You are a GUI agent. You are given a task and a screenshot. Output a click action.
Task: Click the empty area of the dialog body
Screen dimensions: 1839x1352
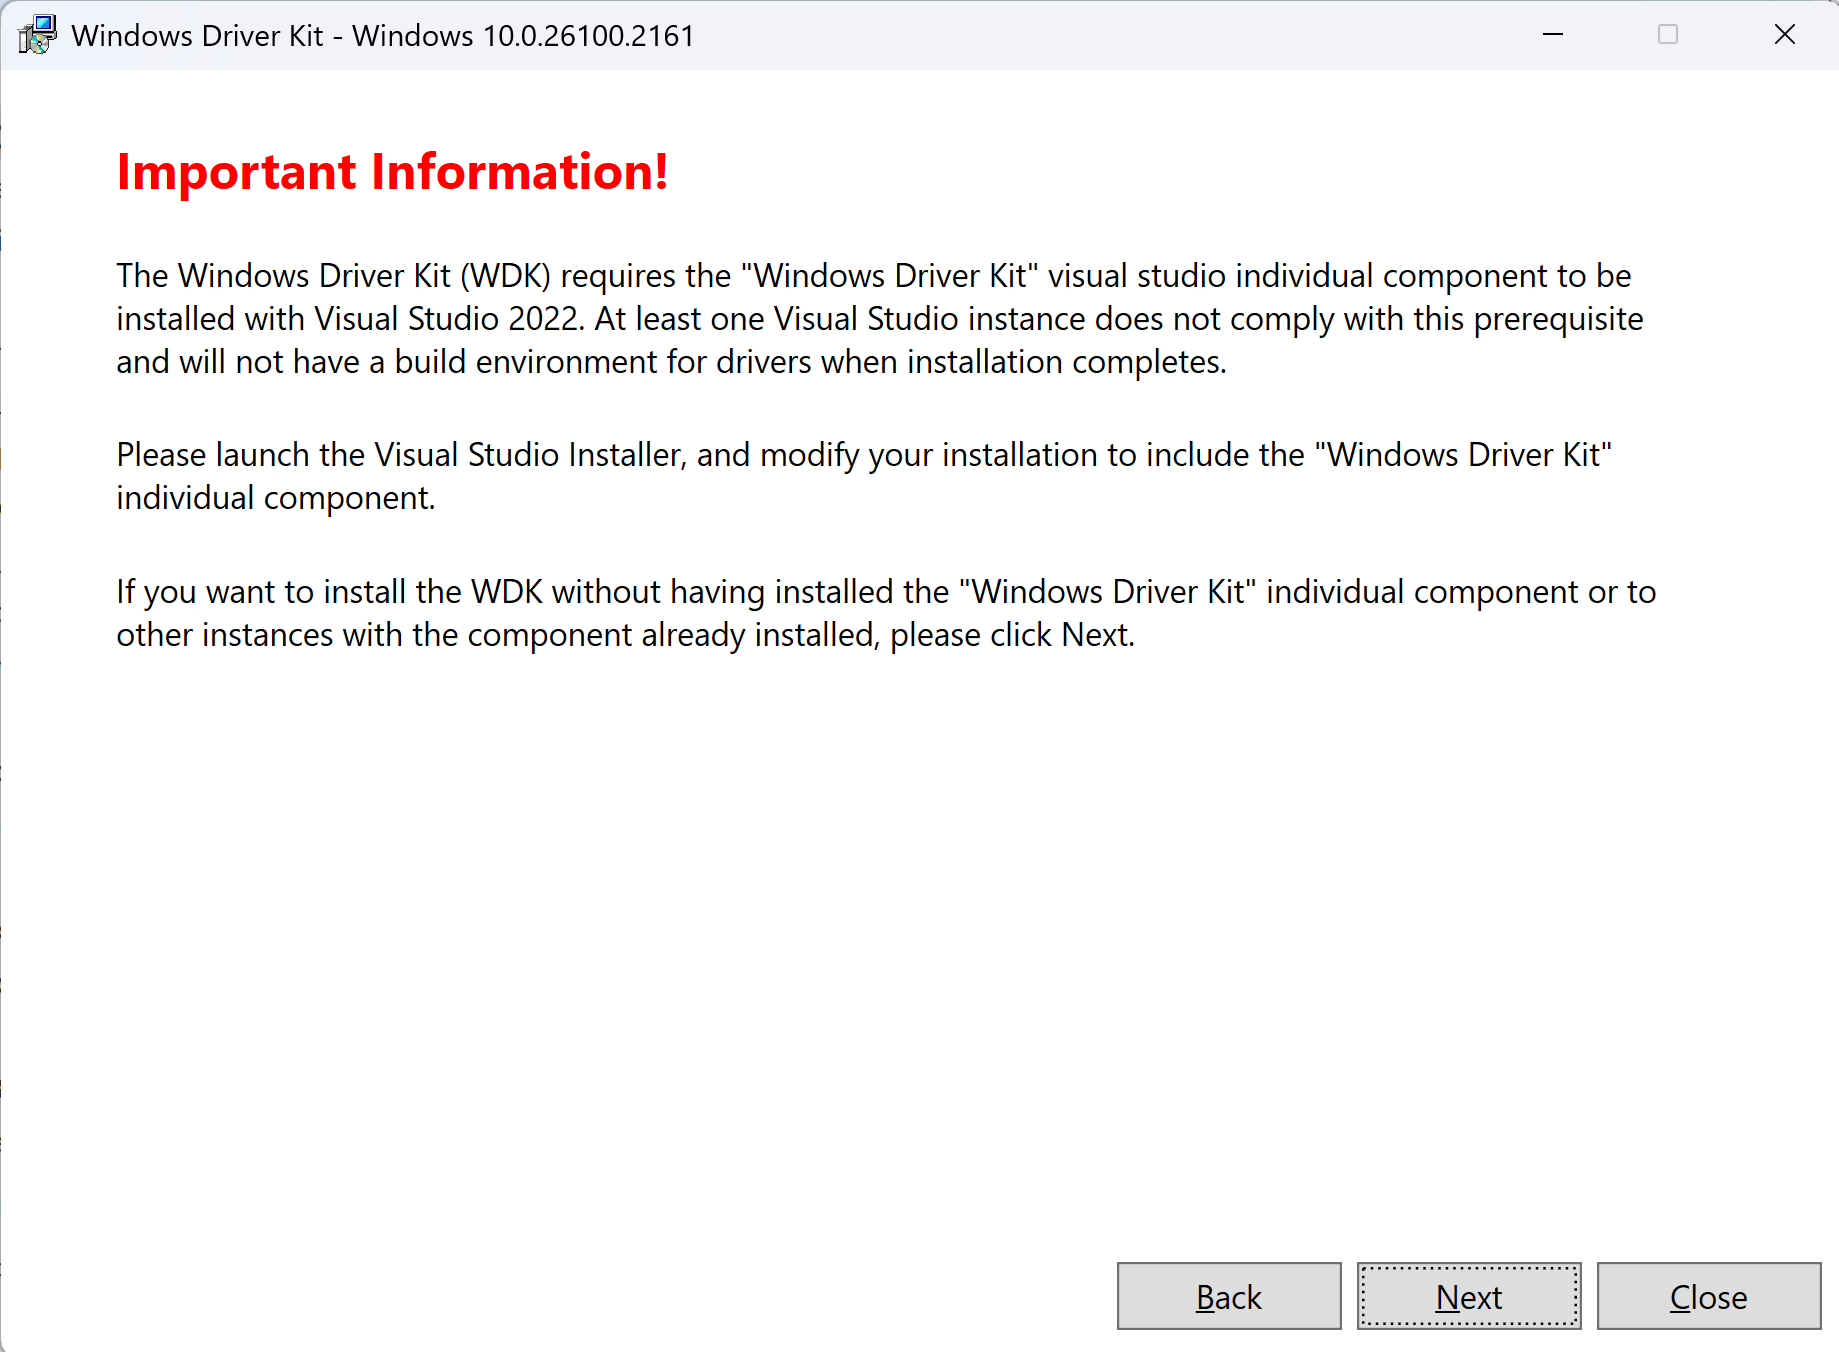pos(900,950)
